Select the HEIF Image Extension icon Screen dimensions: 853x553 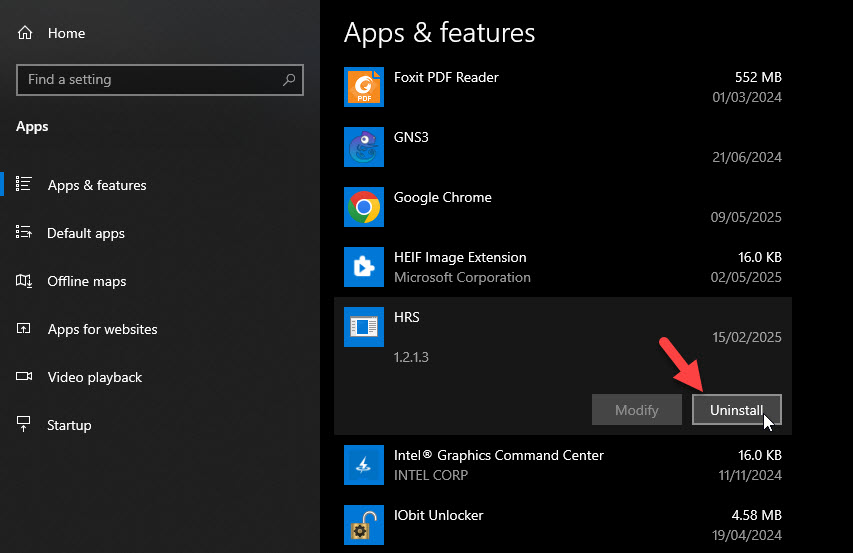(x=363, y=266)
